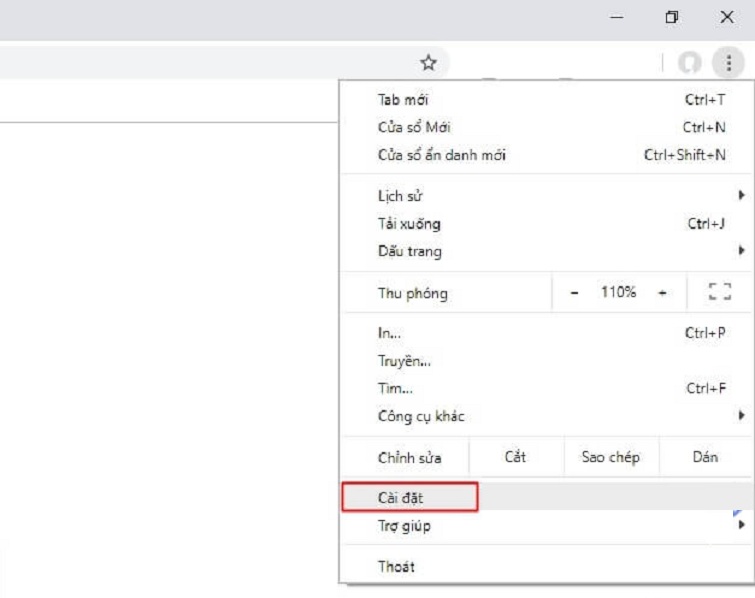
Task: Expand the Lịch sử submenu
Action: coord(741,196)
